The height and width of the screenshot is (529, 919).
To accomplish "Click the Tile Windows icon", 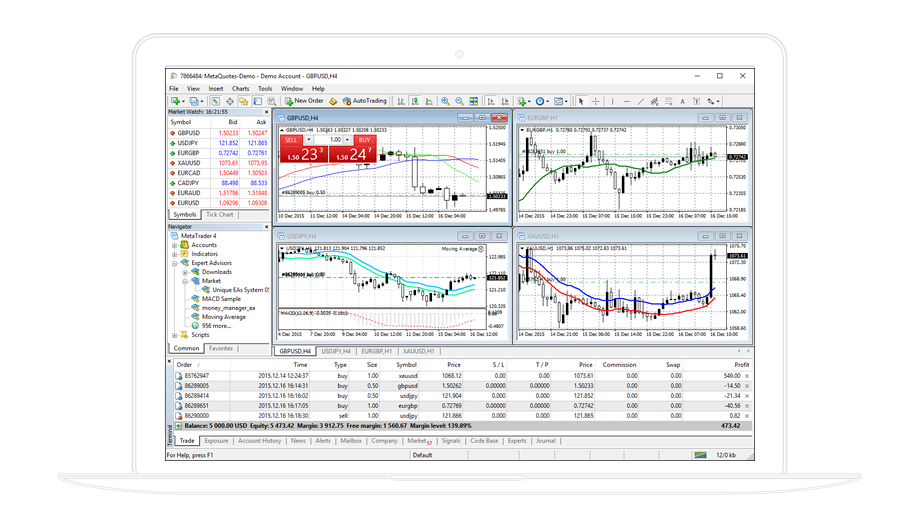I will 474,101.
